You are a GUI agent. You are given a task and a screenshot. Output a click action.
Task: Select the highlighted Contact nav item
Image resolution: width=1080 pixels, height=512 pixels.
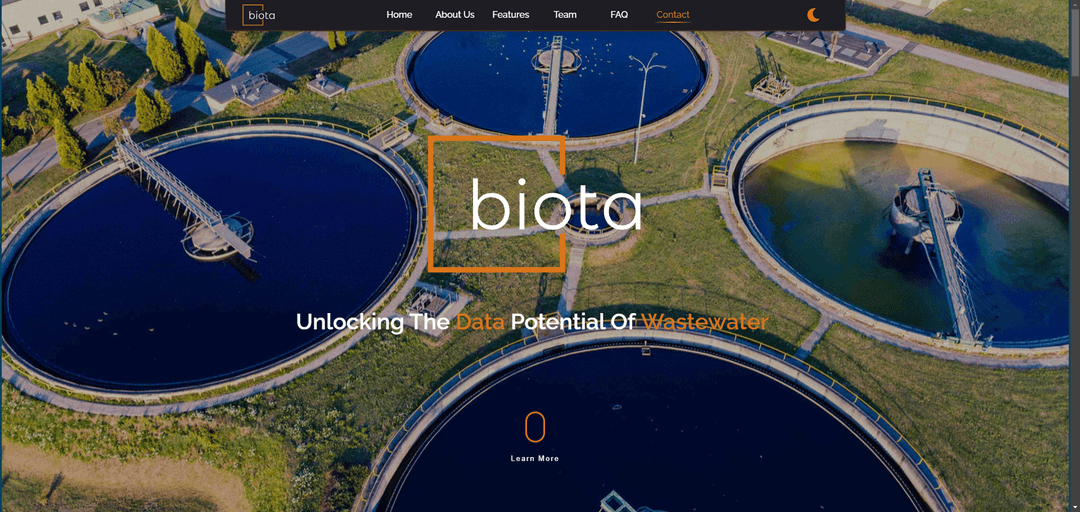pyautogui.click(x=673, y=14)
